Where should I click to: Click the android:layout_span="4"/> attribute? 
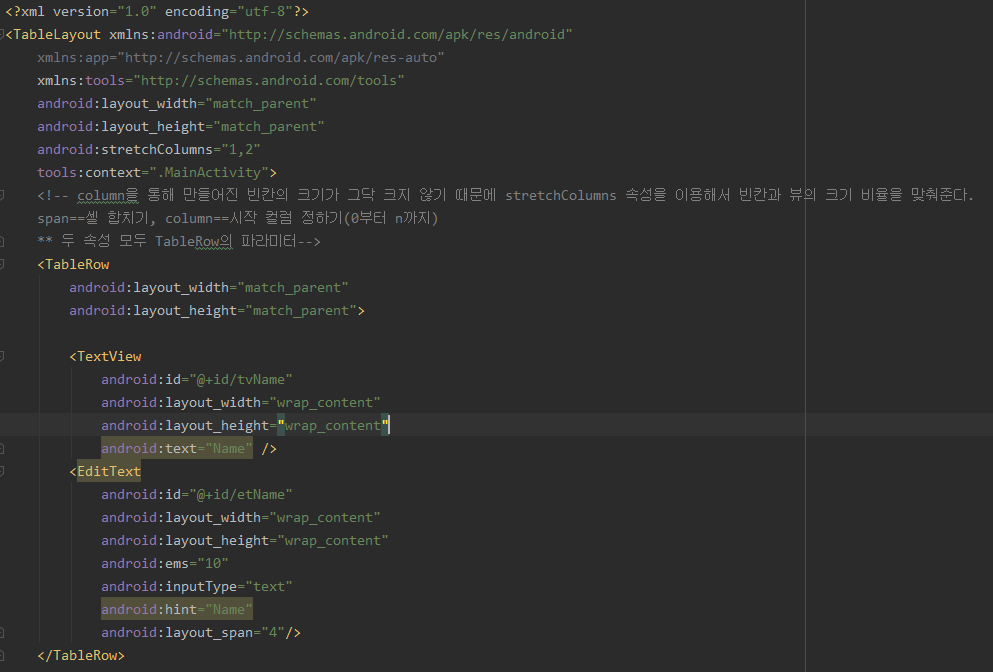click(x=201, y=633)
